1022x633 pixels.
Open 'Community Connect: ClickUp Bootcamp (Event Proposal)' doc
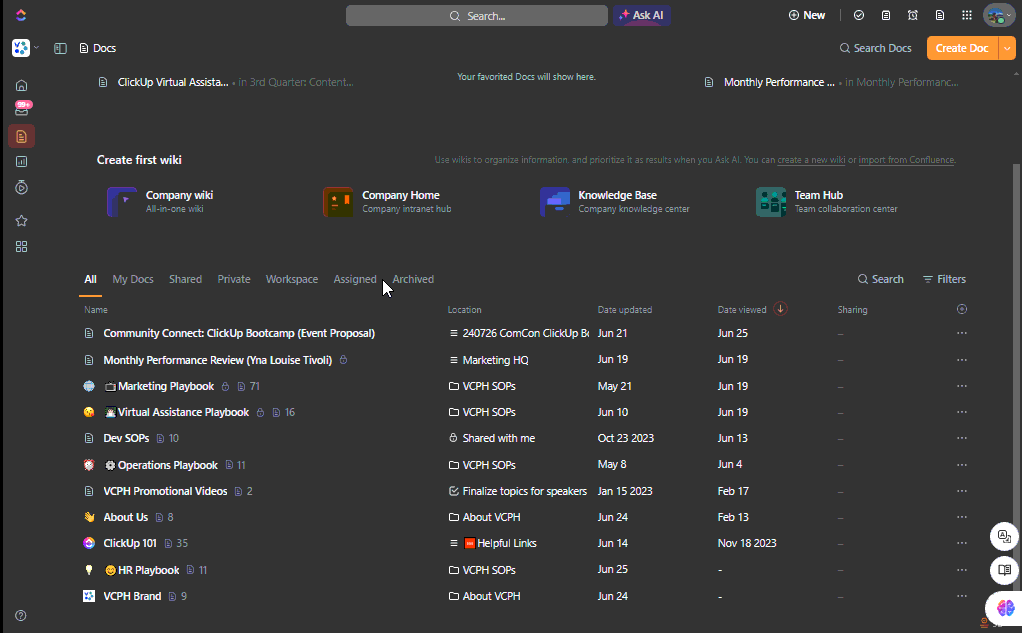click(x=239, y=333)
